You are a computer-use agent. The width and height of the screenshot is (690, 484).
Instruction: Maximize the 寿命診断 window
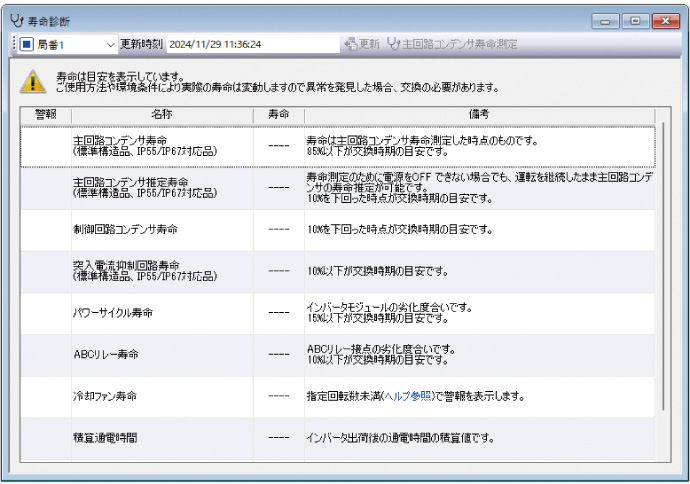(635, 19)
